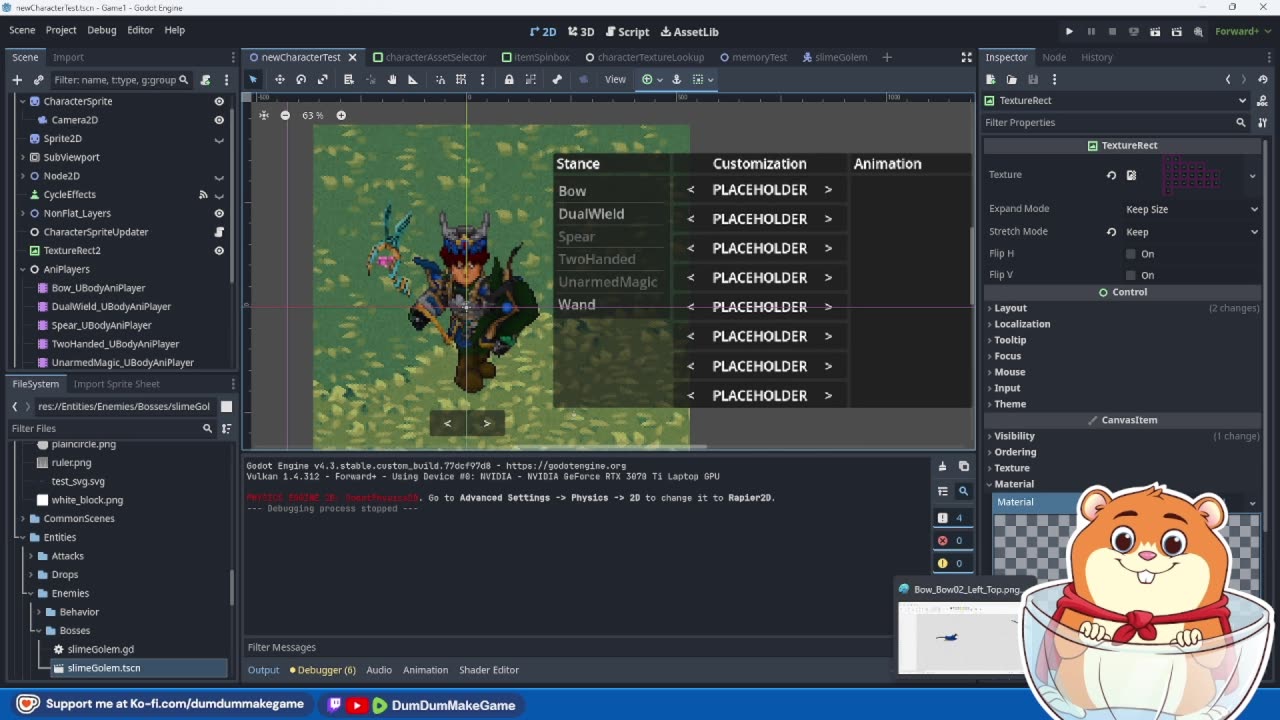Click the Audio bottom panel button
The image size is (1280, 720).
click(x=379, y=670)
